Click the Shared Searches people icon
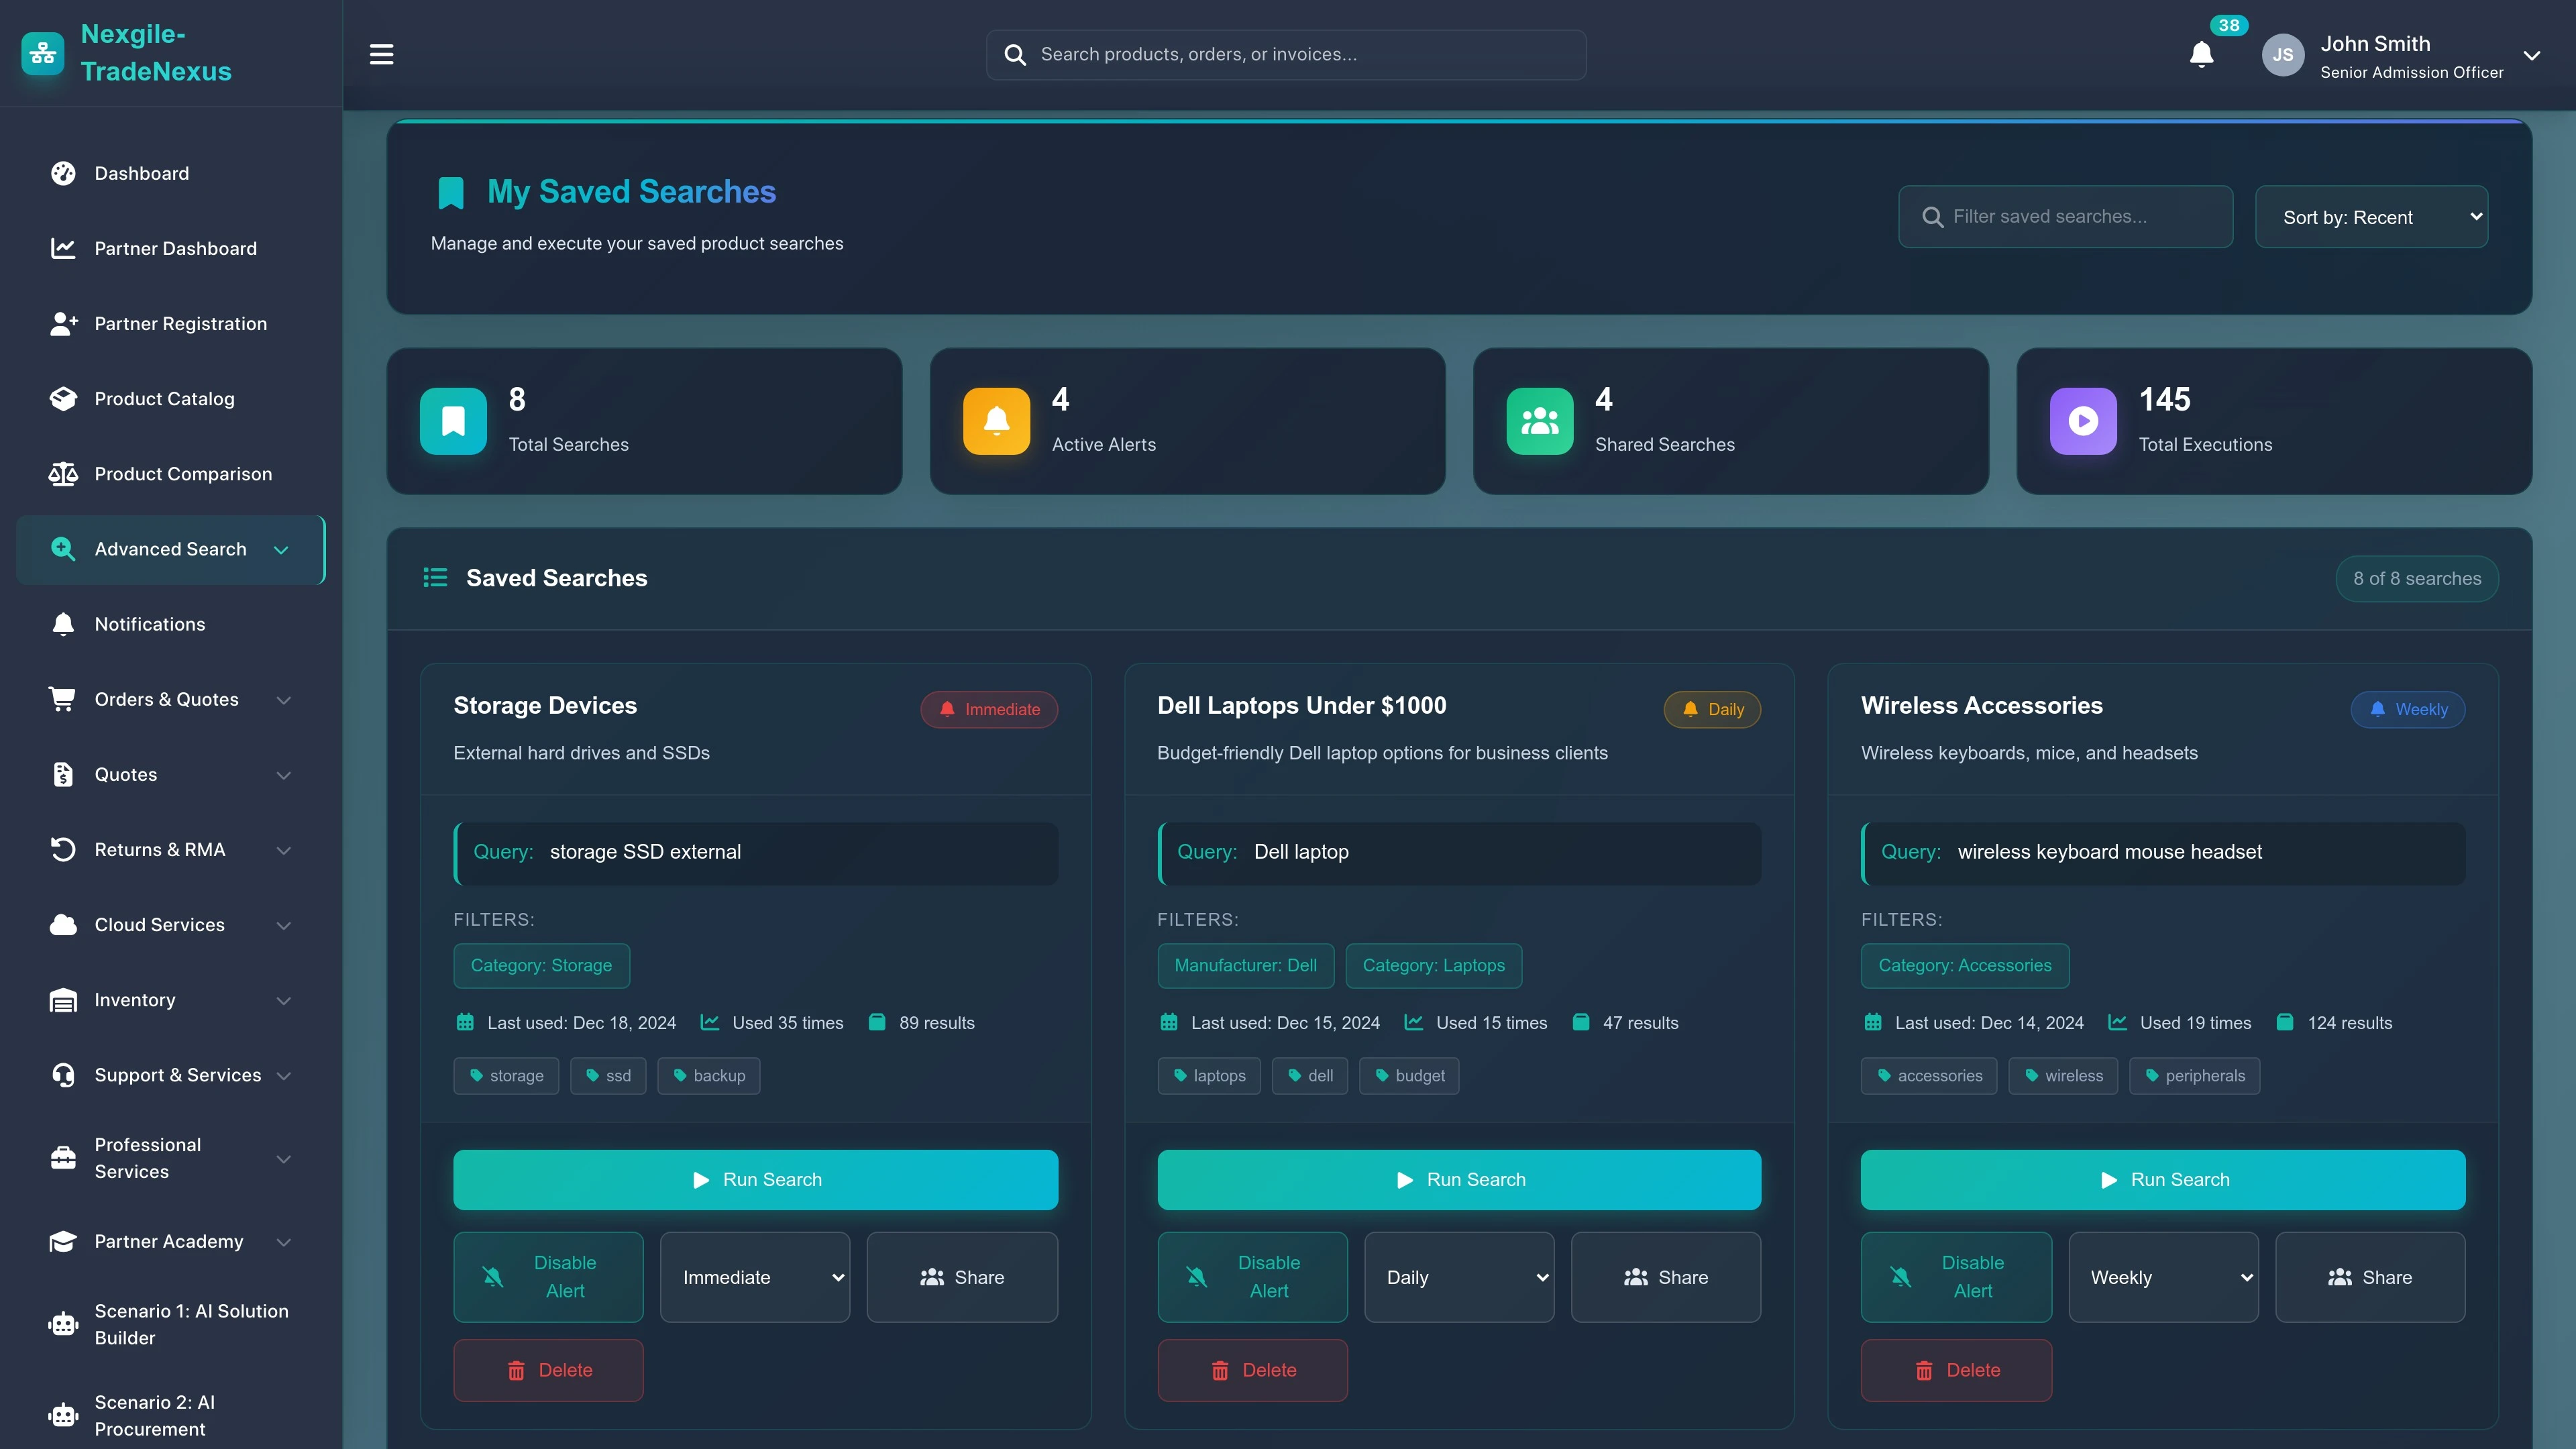This screenshot has height=1449, width=2576. click(x=1539, y=420)
